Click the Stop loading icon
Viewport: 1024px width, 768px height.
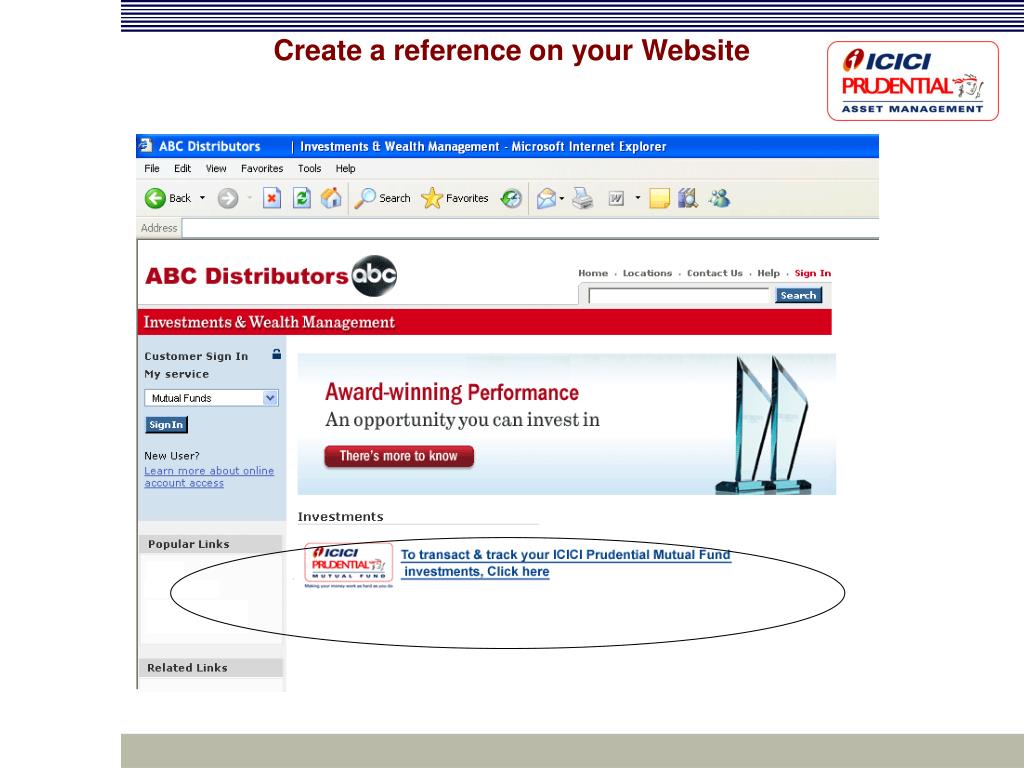coord(272,198)
